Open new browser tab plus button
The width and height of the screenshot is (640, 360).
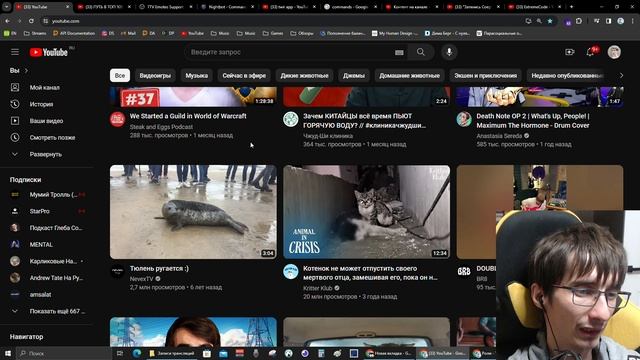coord(571,7)
